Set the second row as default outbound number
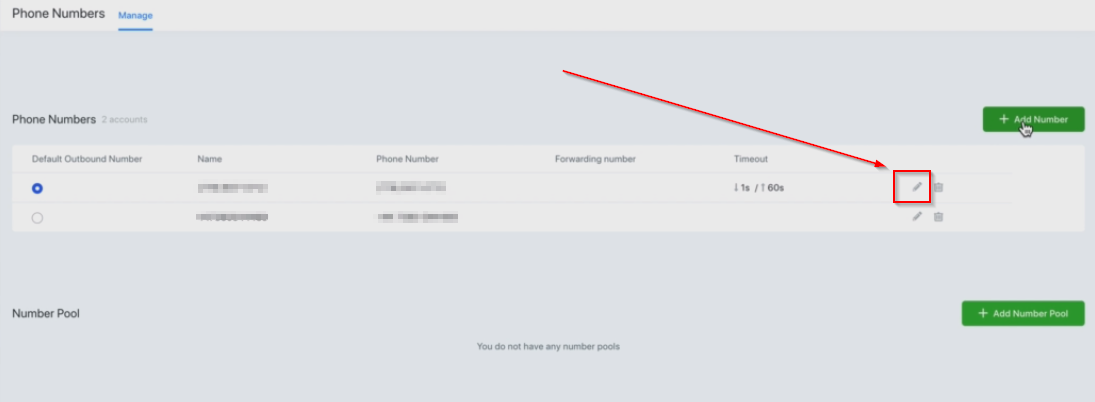 [x=38, y=218]
